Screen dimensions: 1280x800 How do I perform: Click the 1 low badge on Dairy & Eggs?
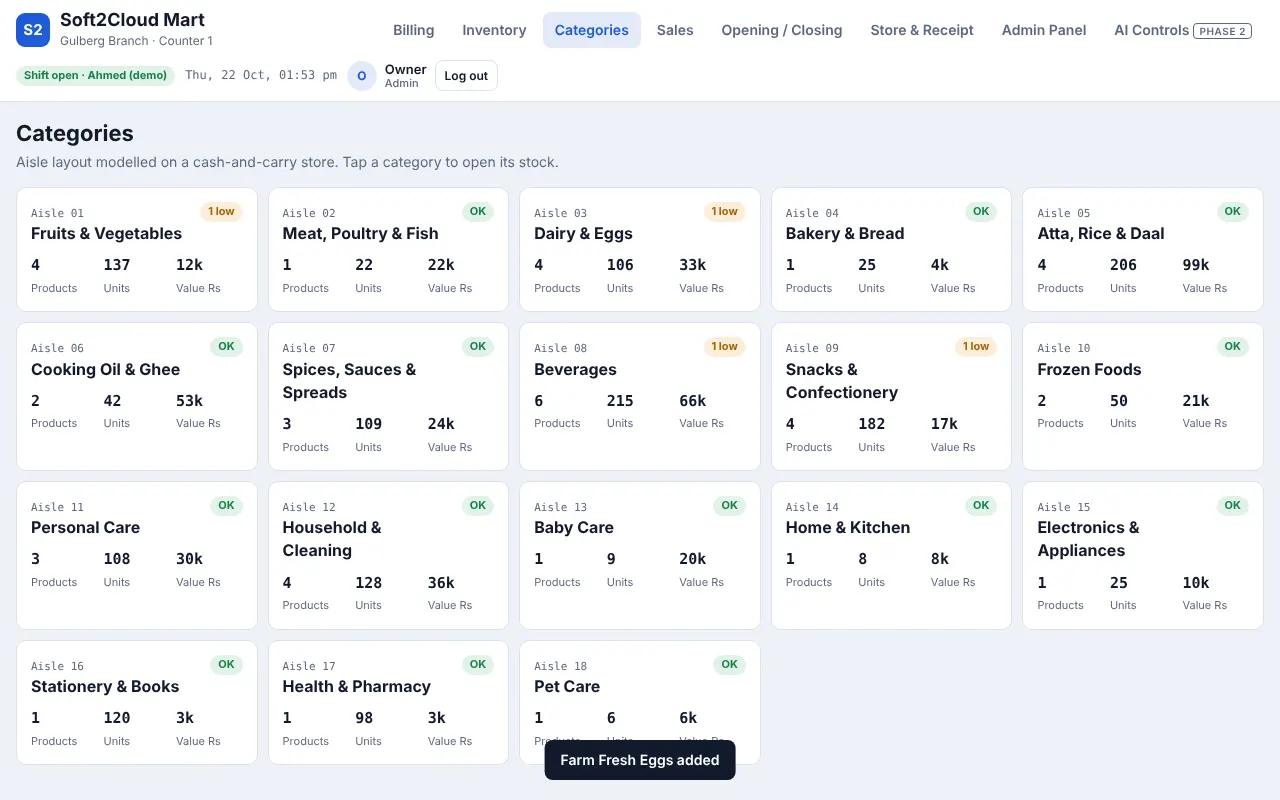[724, 211]
